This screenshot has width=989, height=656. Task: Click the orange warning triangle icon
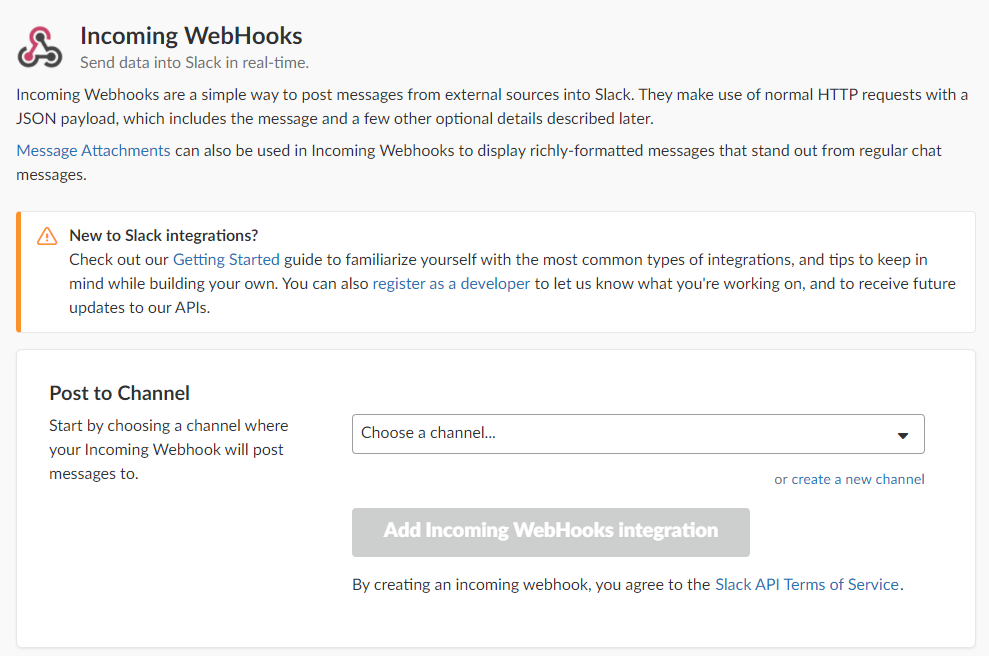(x=47, y=236)
